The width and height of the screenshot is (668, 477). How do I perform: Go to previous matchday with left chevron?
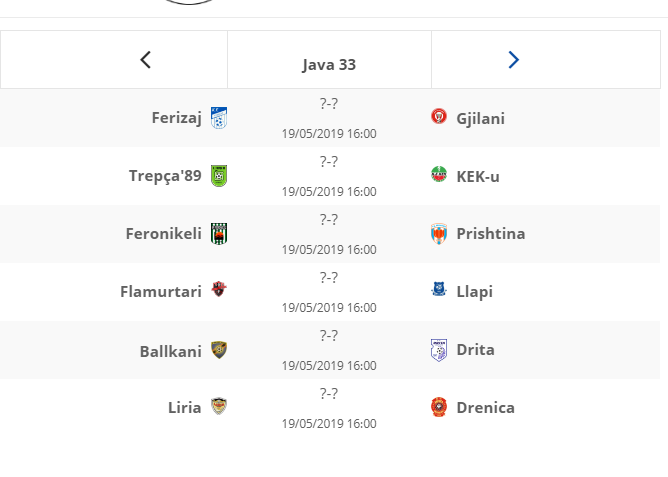pos(146,60)
